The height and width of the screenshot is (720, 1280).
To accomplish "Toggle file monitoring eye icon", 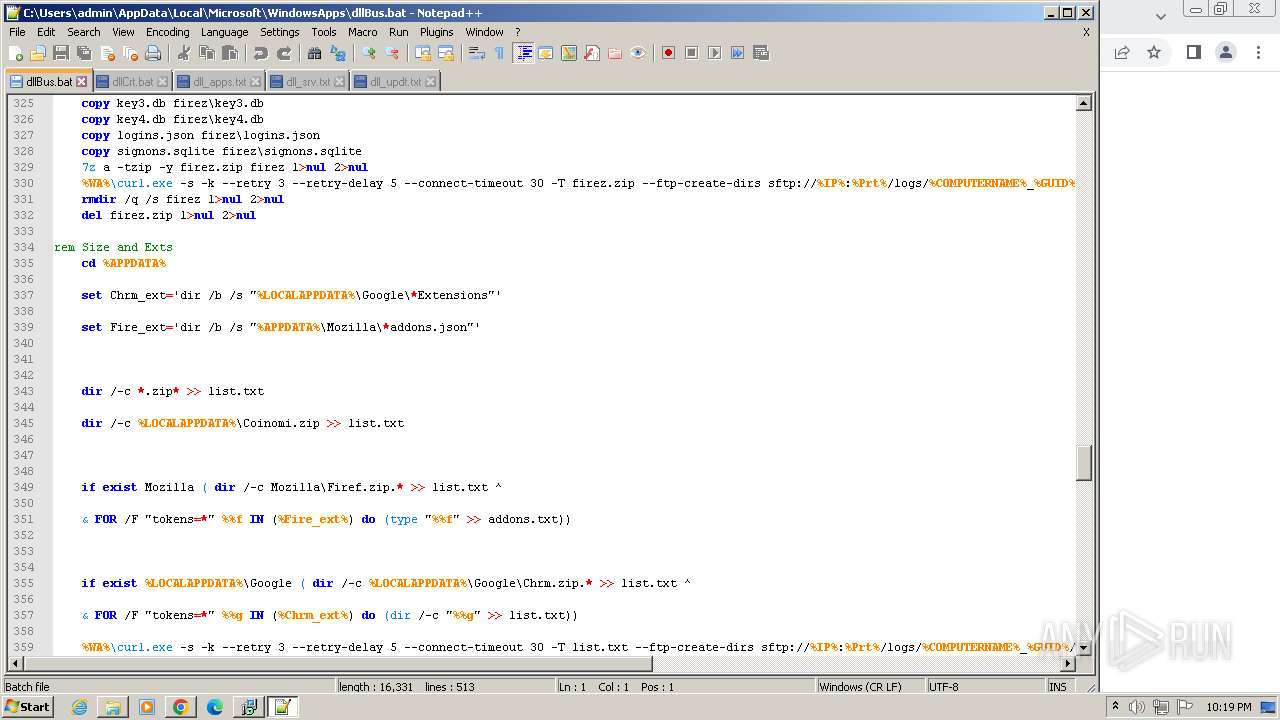I will tap(638, 53).
